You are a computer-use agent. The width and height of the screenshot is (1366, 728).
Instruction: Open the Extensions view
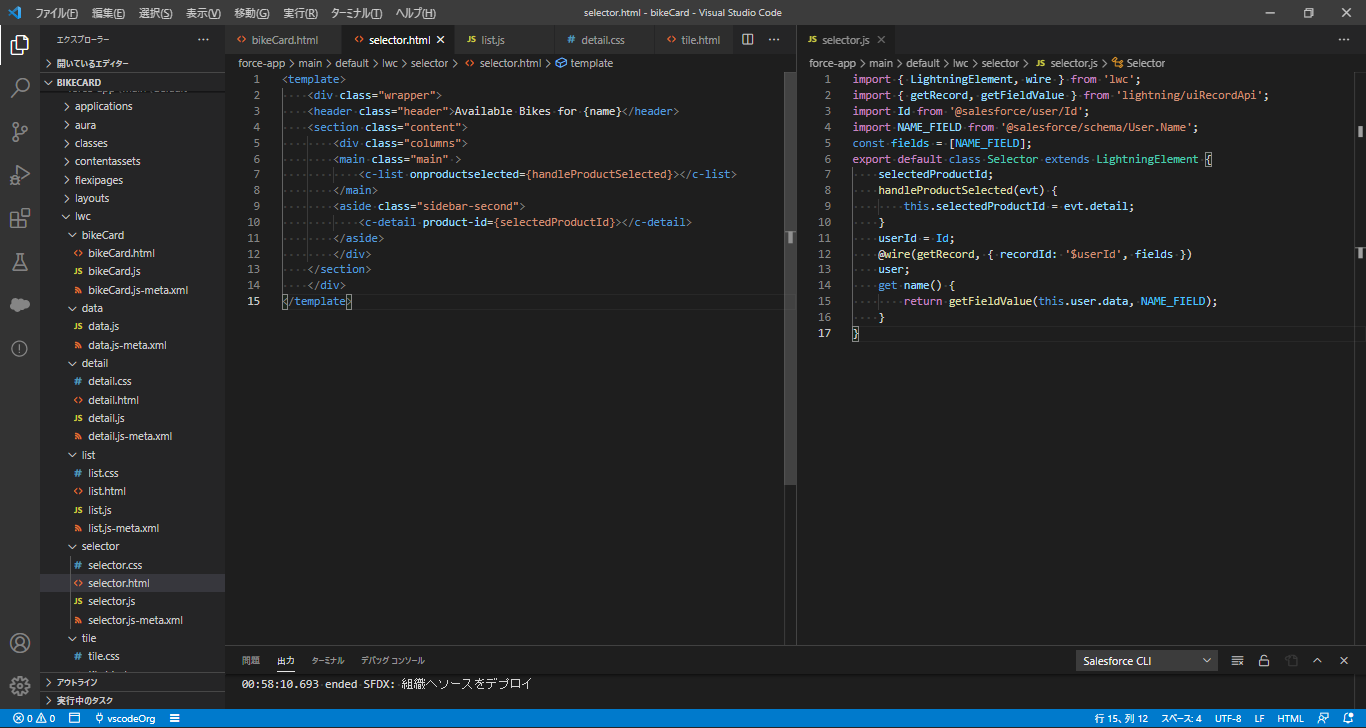point(20,219)
